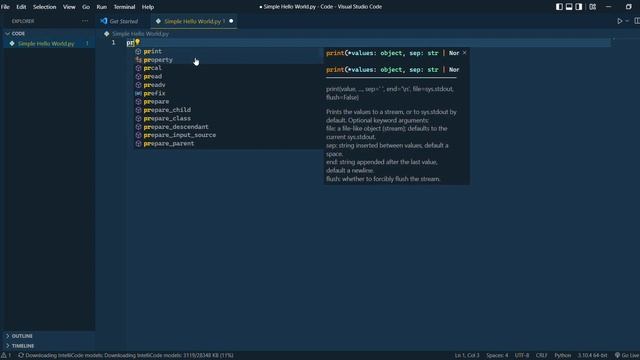Choose the prepare suggestion
The image size is (640, 360).
[229, 102]
